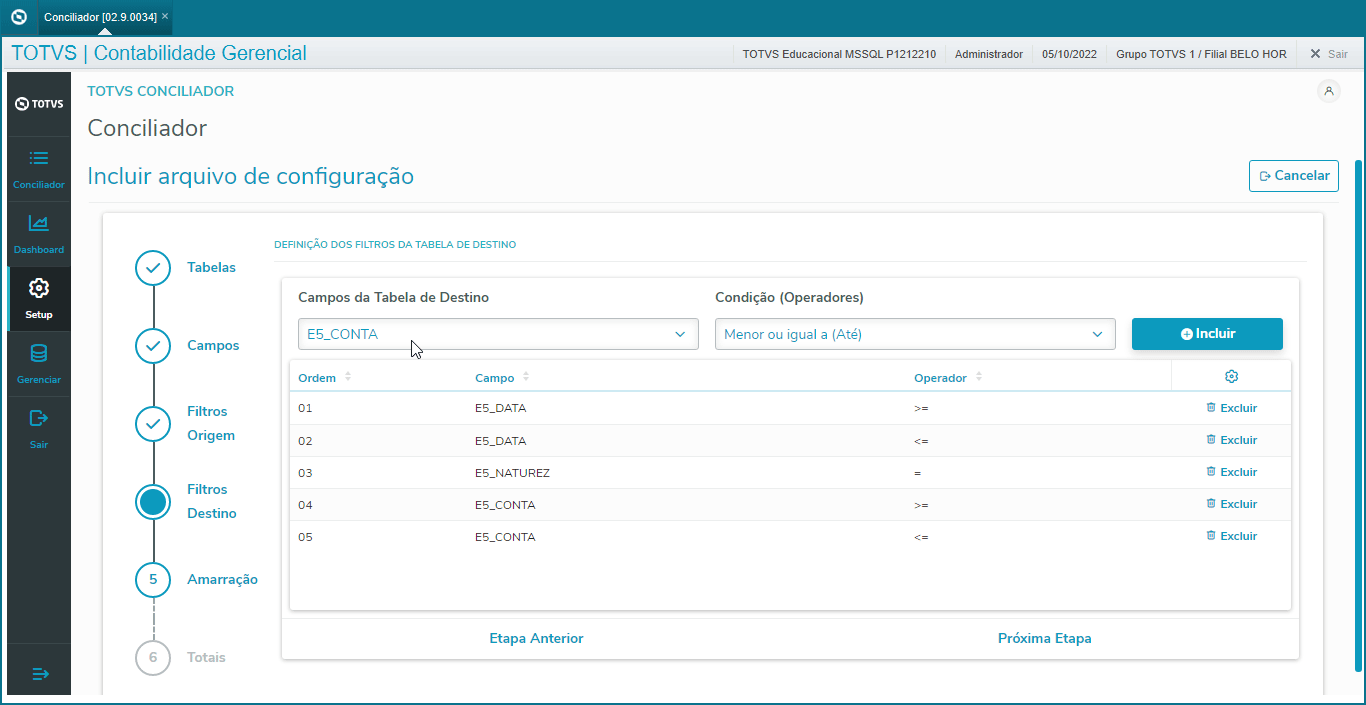
Task: Open Campos da Tabela de Destino dropdown
Action: point(498,334)
